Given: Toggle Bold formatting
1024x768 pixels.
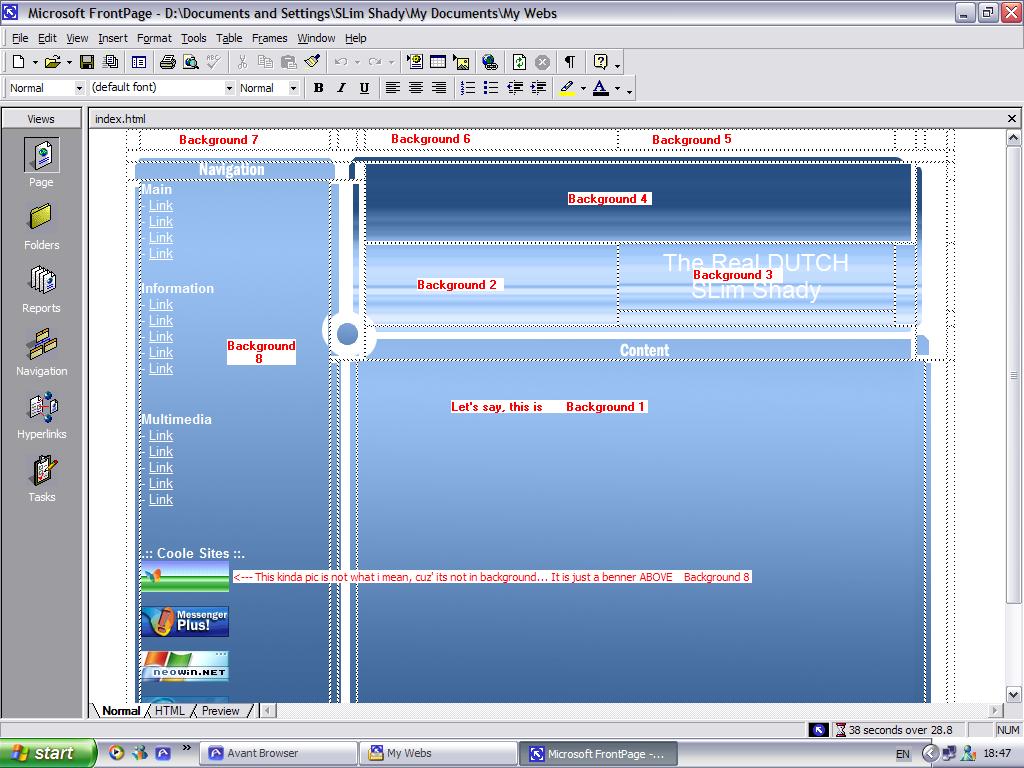Looking at the screenshot, I should [318, 88].
